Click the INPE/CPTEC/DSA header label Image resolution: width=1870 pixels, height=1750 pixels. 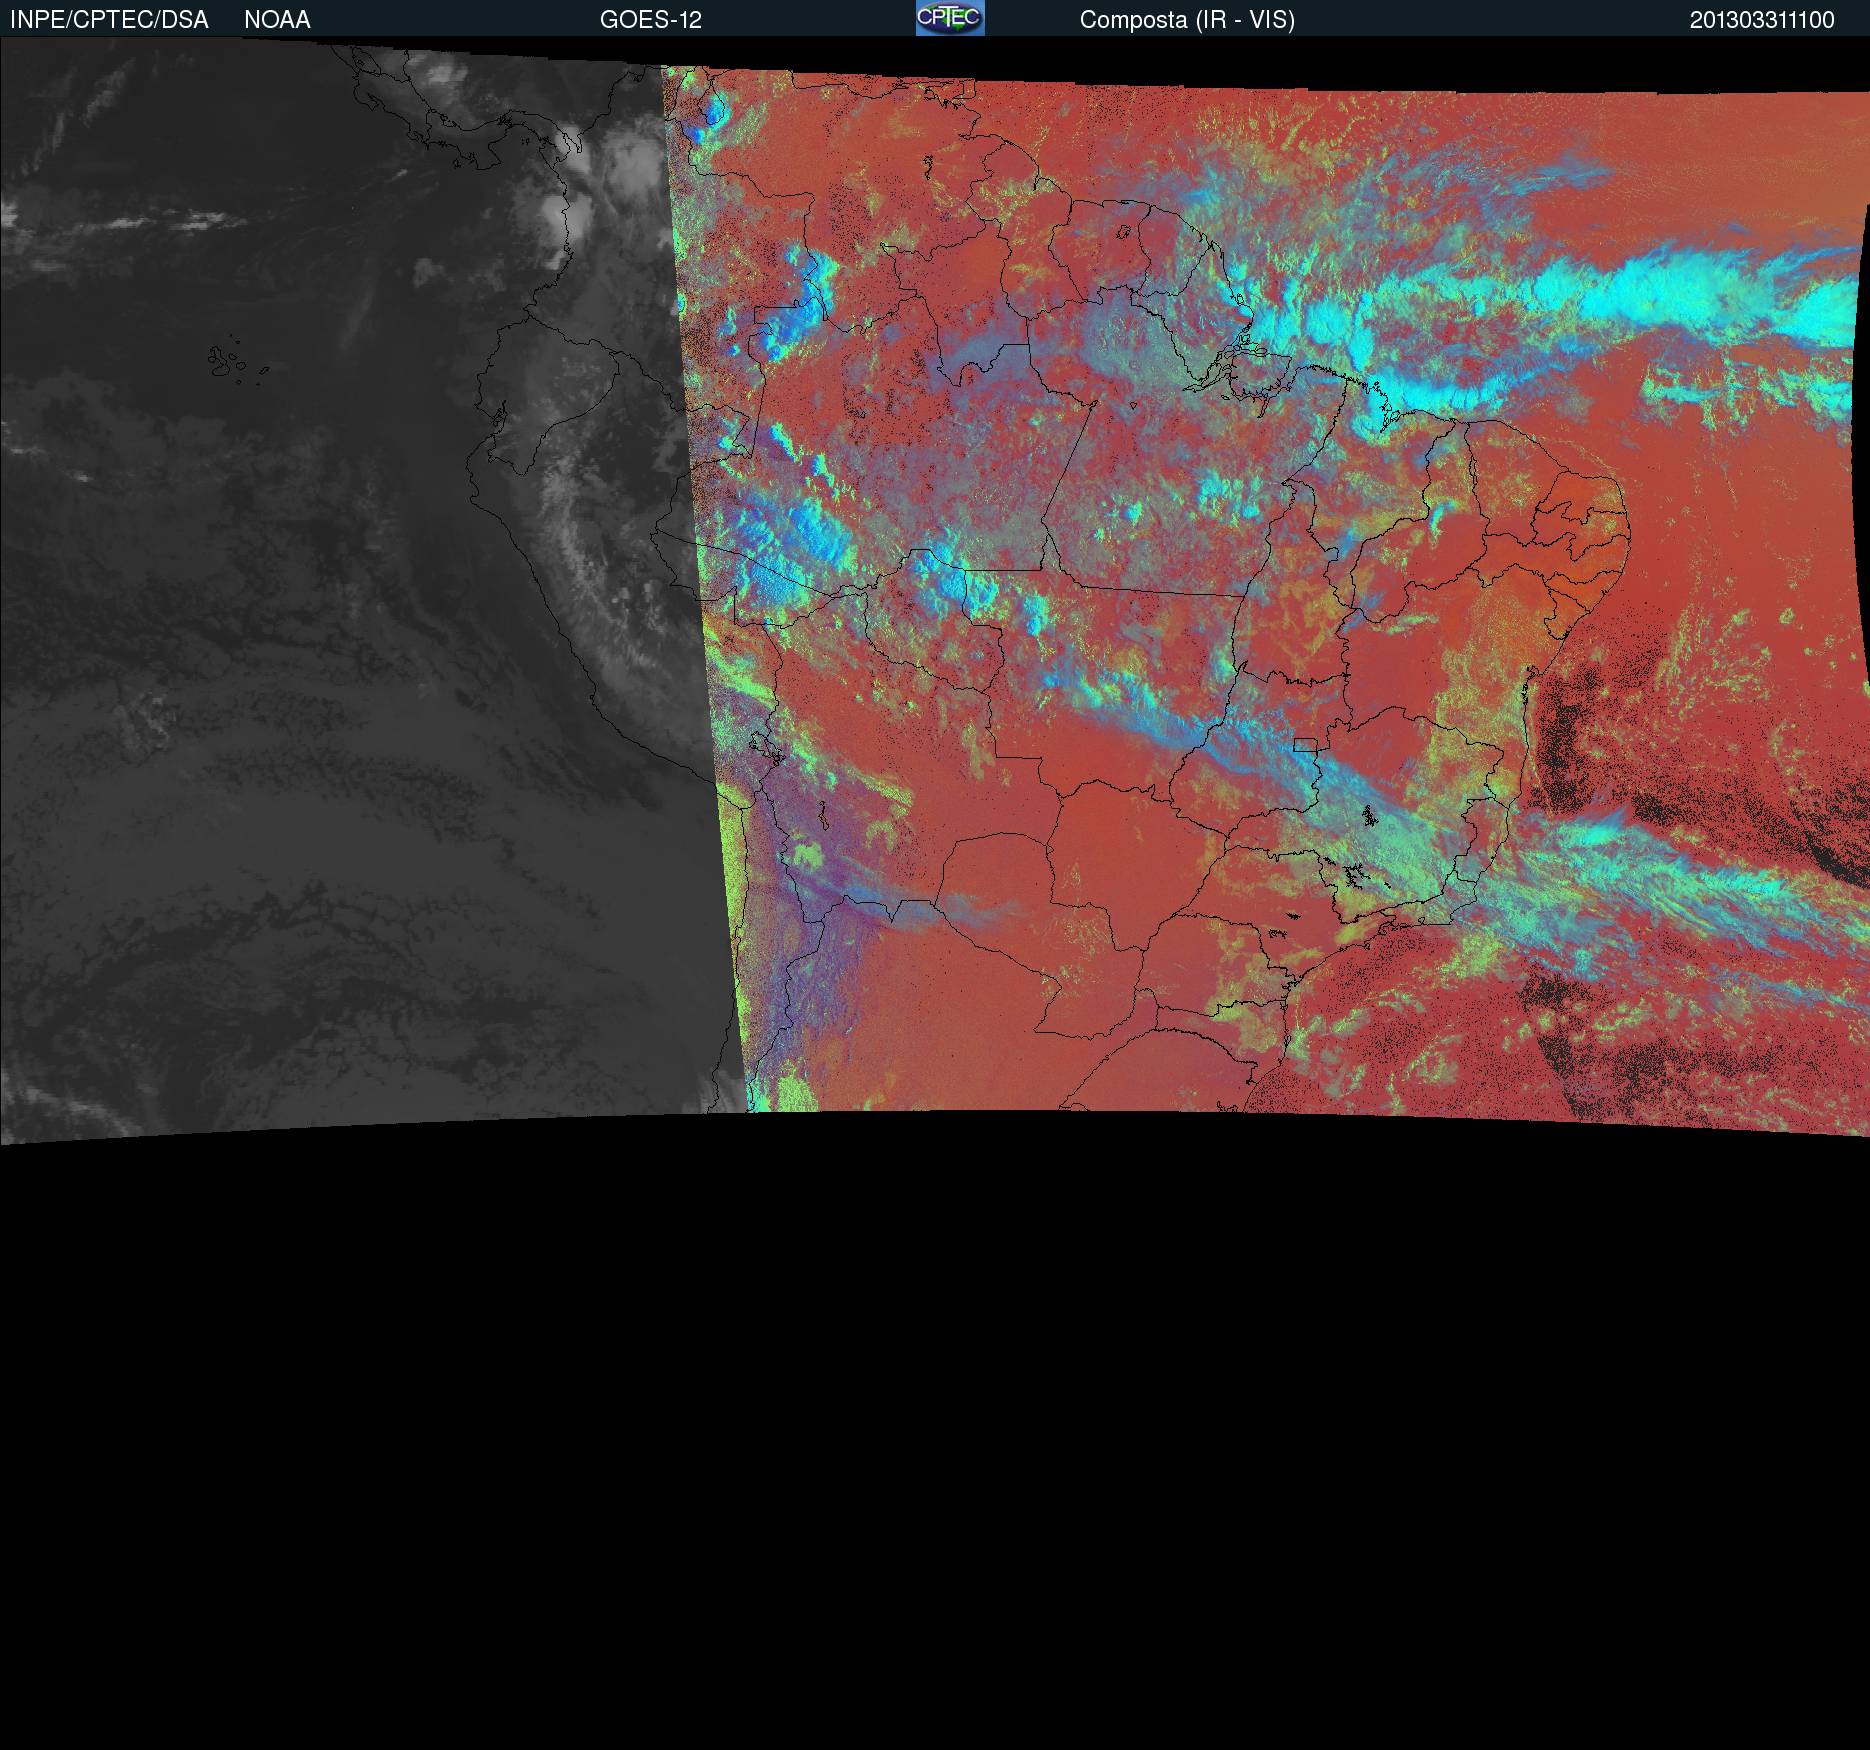(109, 20)
